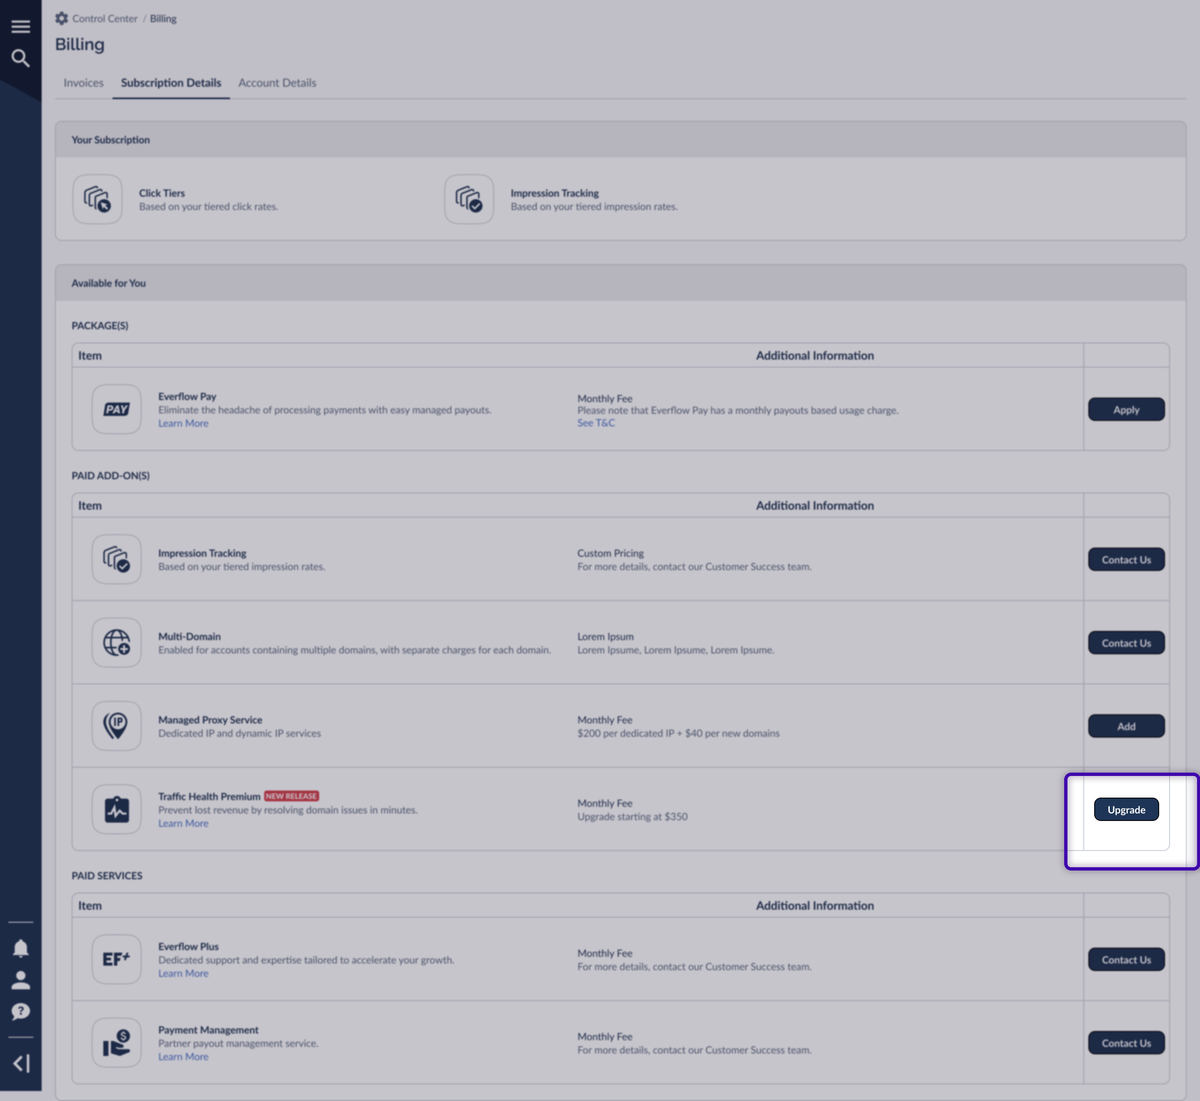
Task: Click the Multi-Domain globe icon
Action: click(x=117, y=642)
